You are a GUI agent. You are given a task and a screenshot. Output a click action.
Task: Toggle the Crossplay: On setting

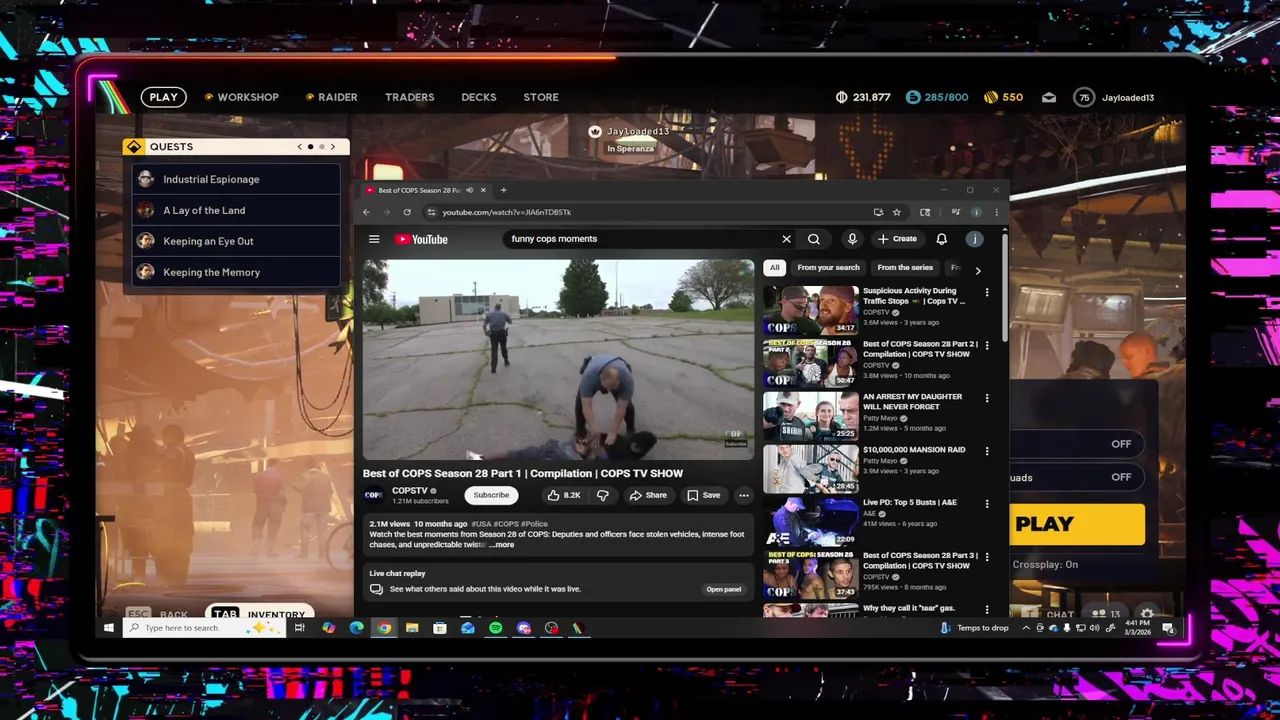1045,564
